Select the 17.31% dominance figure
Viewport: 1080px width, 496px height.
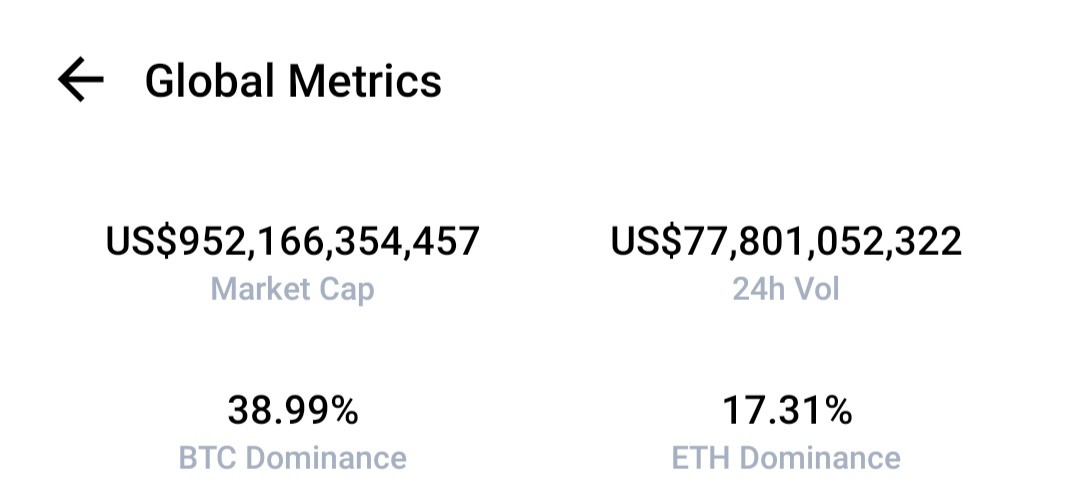coord(786,411)
